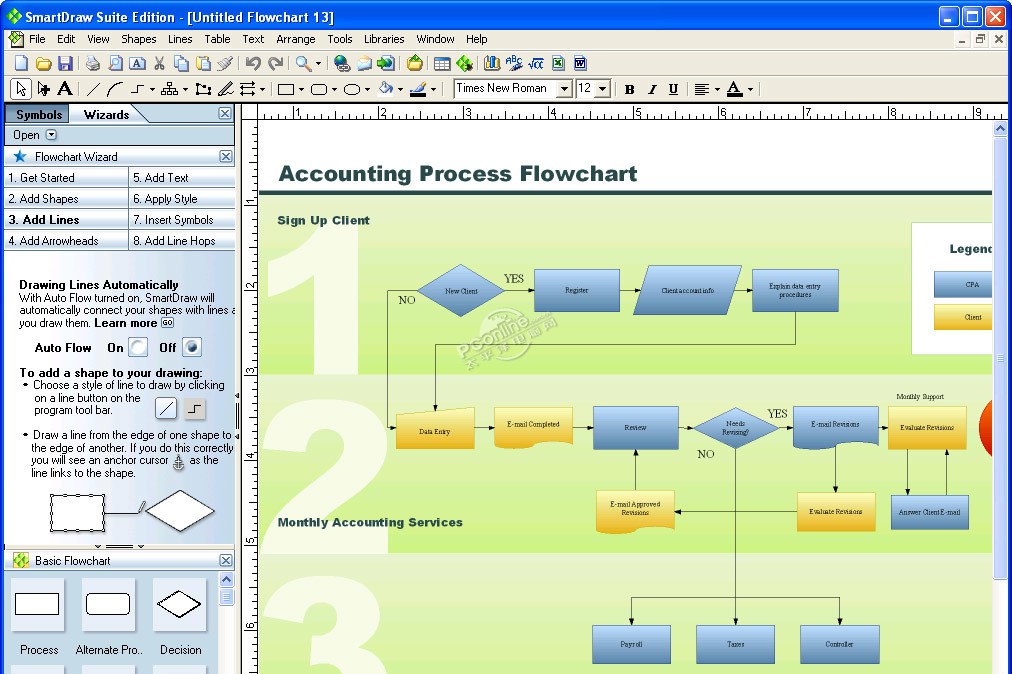Open the font size 12 dropdown
Screen dimensions: 1012x674
tap(602, 89)
